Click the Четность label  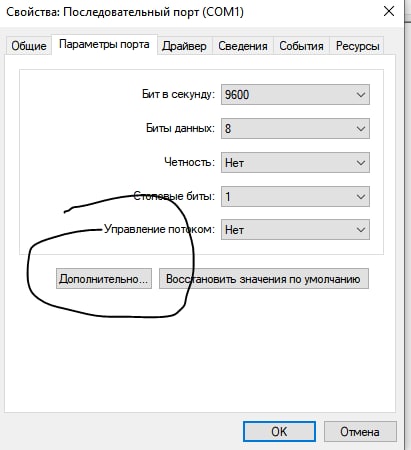pos(189,162)
